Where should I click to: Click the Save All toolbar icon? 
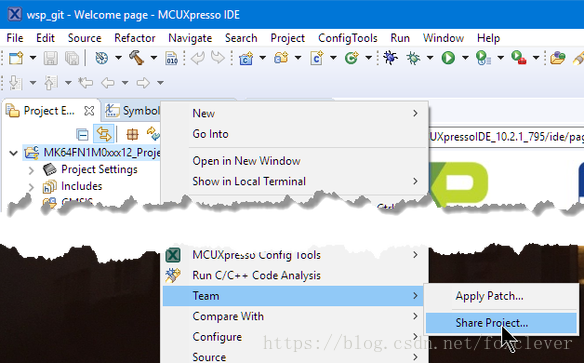coord(72,58)
